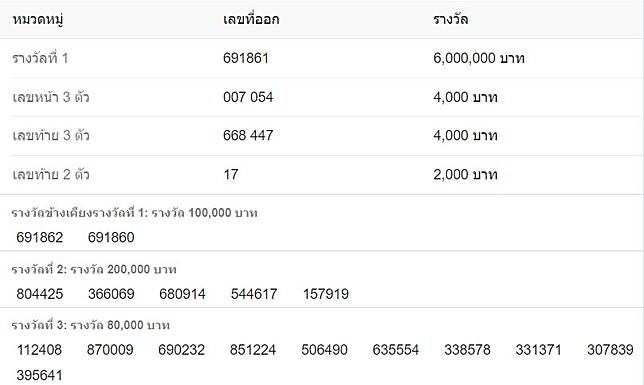Screen dimensions: 644x385
Task: Click the last three digits 668 447
Action: pos(248,135)
